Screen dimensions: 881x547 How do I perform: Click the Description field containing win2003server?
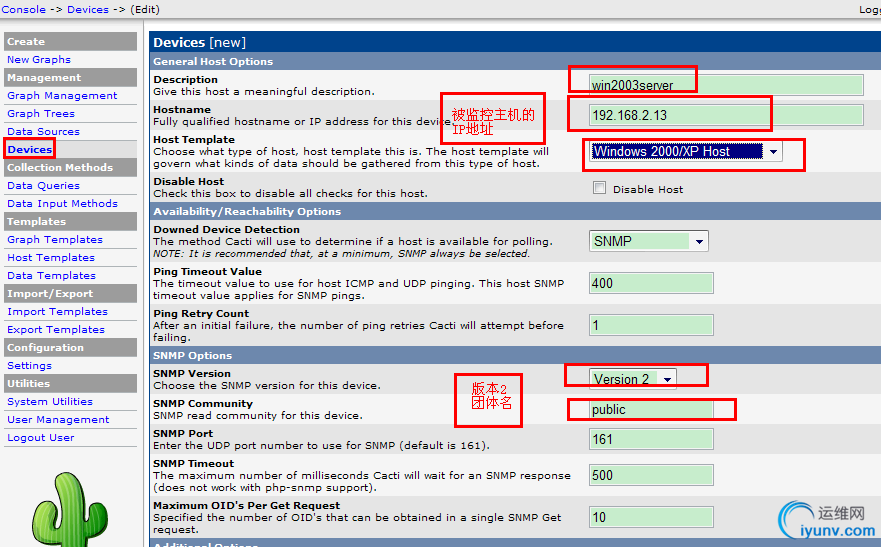(726, 85)
